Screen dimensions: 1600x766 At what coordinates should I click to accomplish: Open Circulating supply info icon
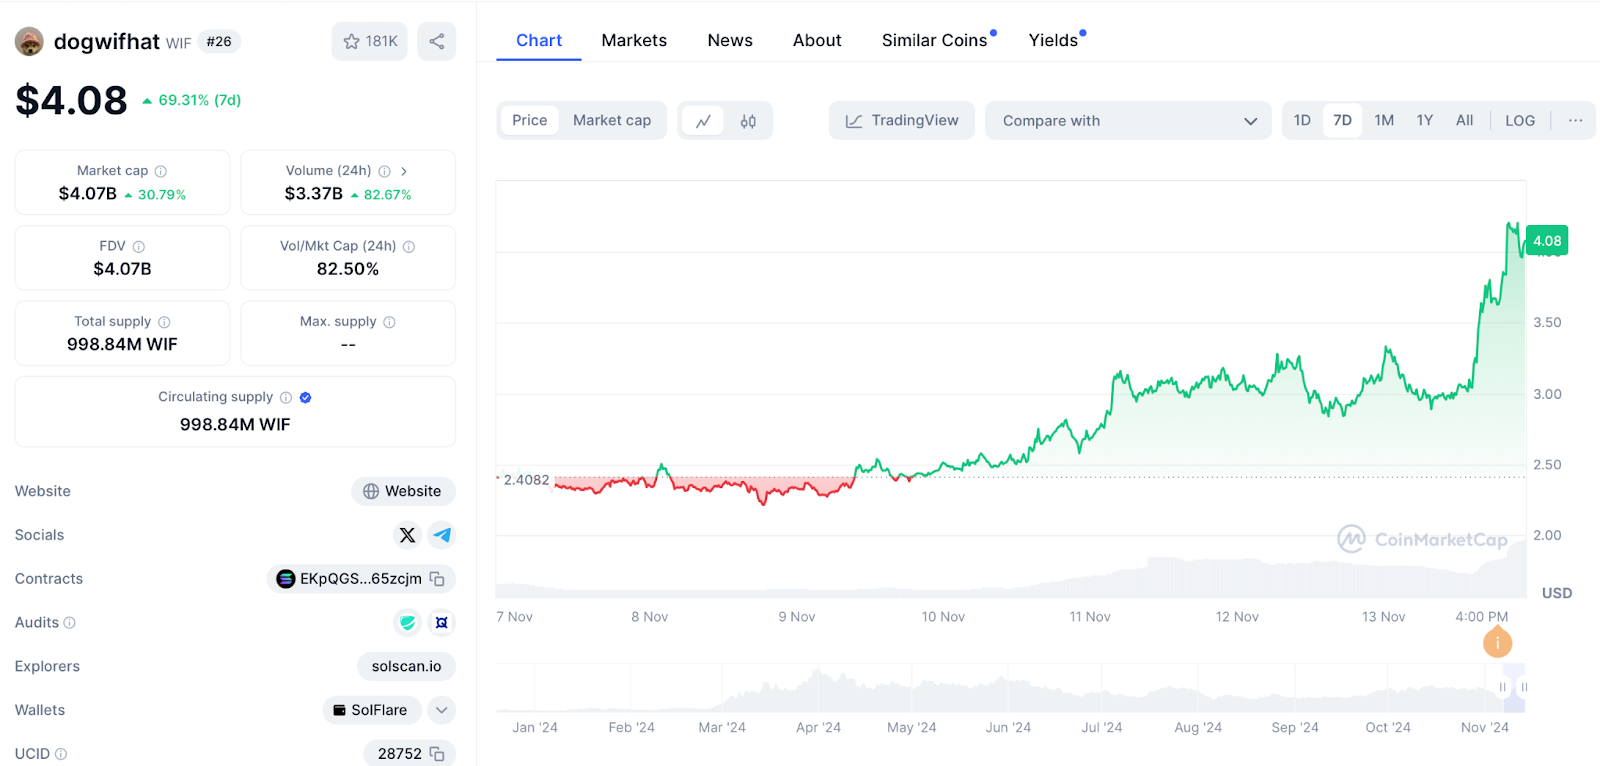pos(286,397)
